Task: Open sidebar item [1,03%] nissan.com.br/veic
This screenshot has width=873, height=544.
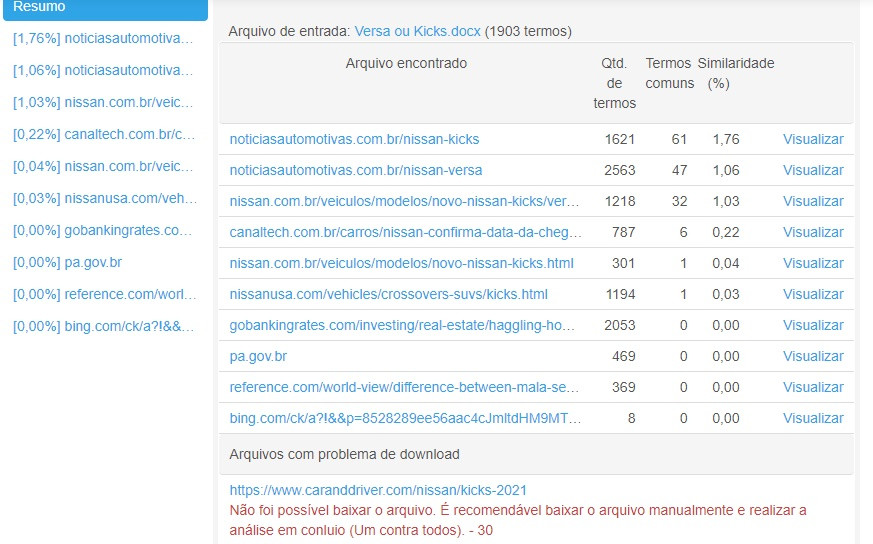Action: [x=103, y=102]
